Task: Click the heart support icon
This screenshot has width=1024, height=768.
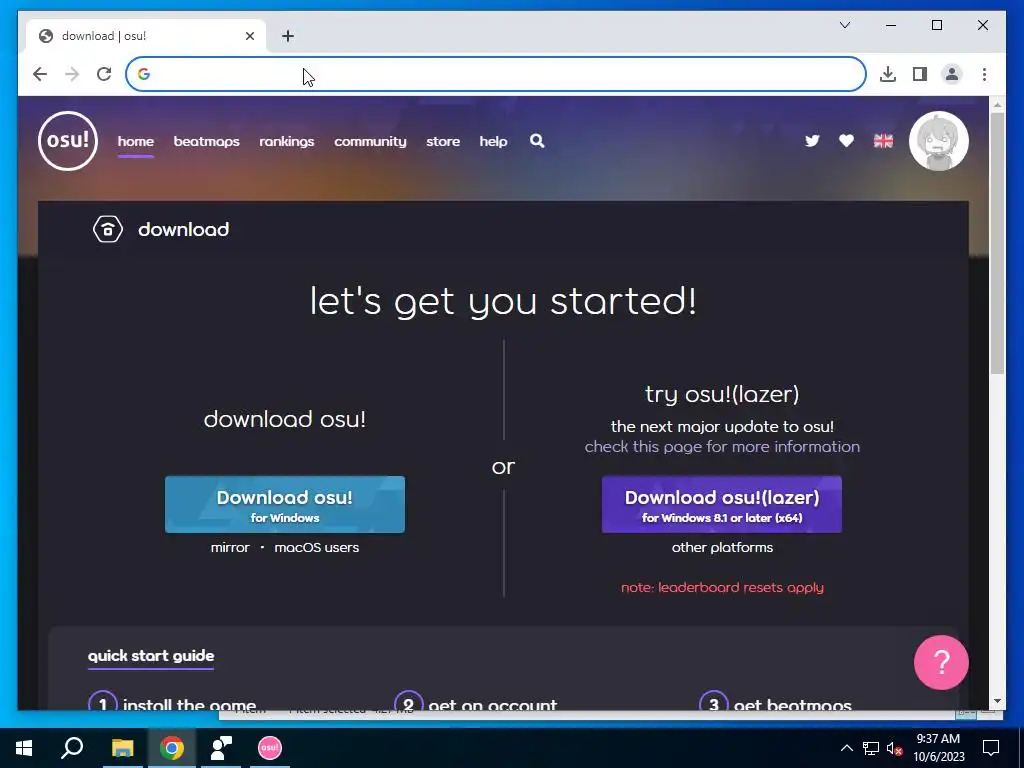Action: tap(846, 141)
